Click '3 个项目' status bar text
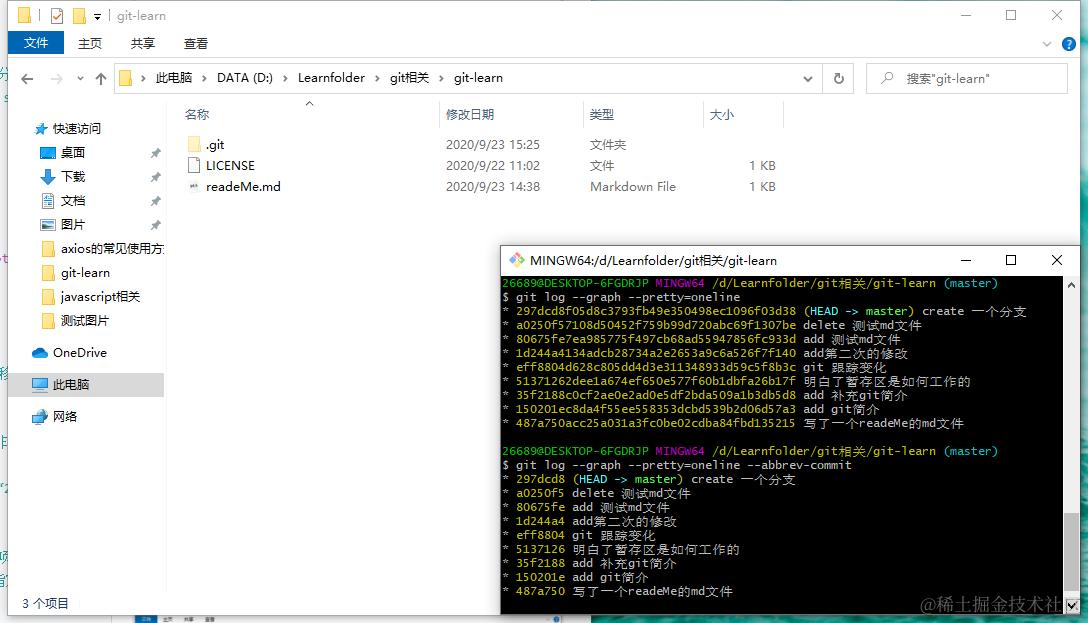 pyautogui.click(x=45, y=604)
